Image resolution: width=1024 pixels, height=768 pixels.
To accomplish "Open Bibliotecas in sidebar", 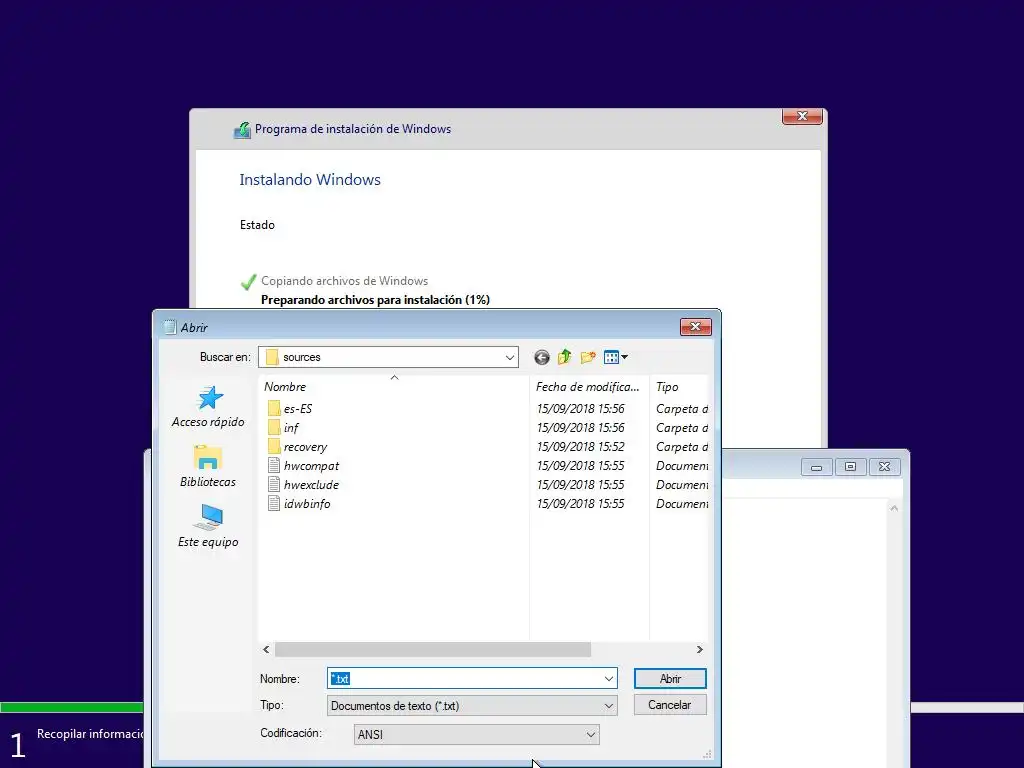I will click(x=208, y=466).
